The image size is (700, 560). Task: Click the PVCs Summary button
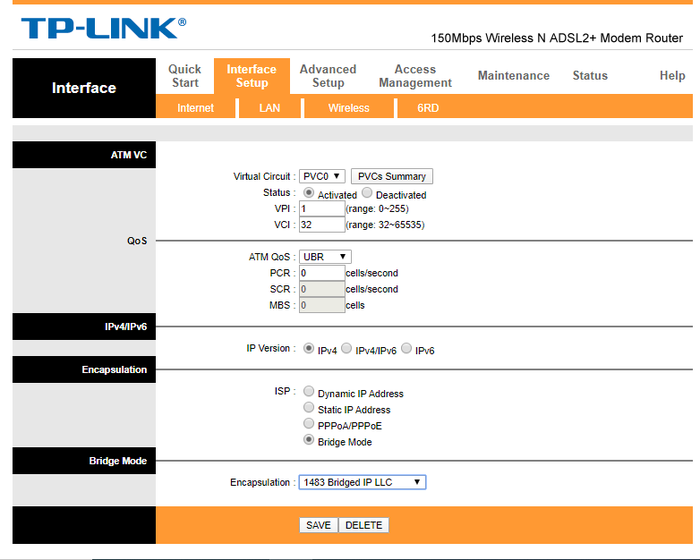[x=392, y=176]
